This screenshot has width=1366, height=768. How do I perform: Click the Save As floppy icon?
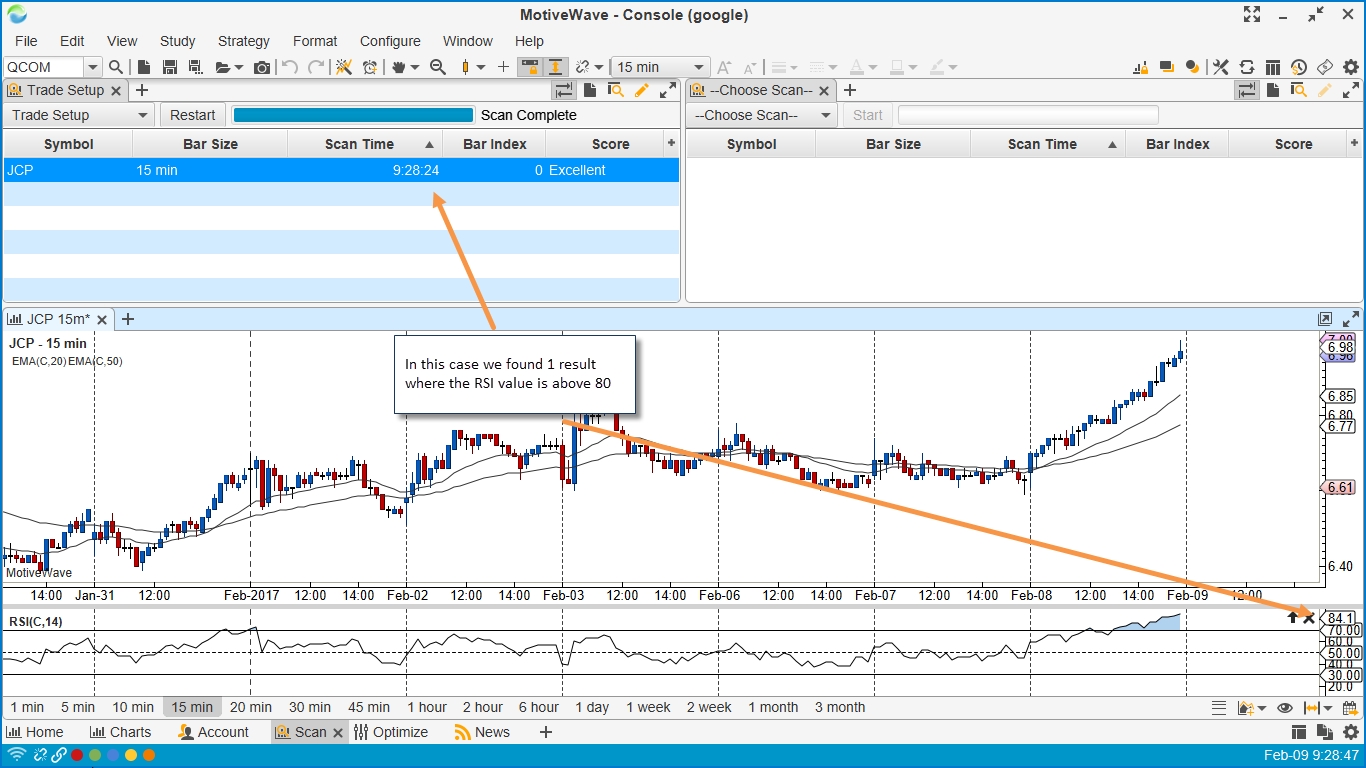pyautogui.click(x=195, y=67)
